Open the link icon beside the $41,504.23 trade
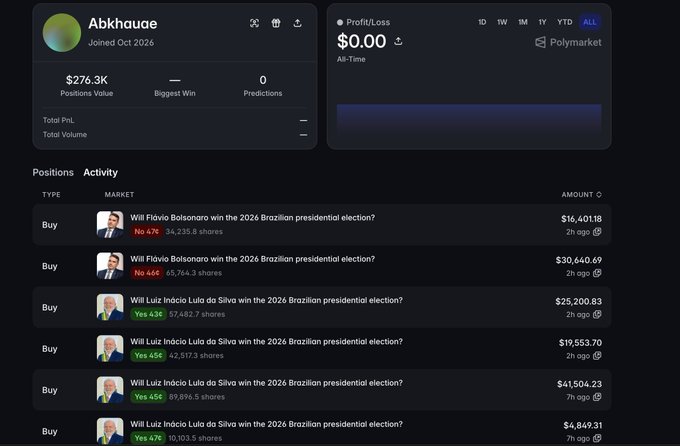Screen dimensions: 680x446 click(597, 397)
